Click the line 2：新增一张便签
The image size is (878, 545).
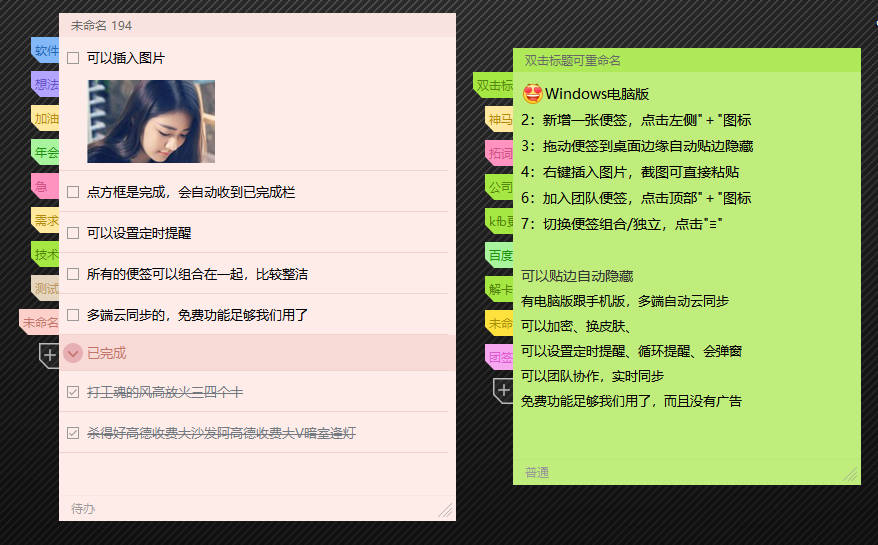coord(636,120)
